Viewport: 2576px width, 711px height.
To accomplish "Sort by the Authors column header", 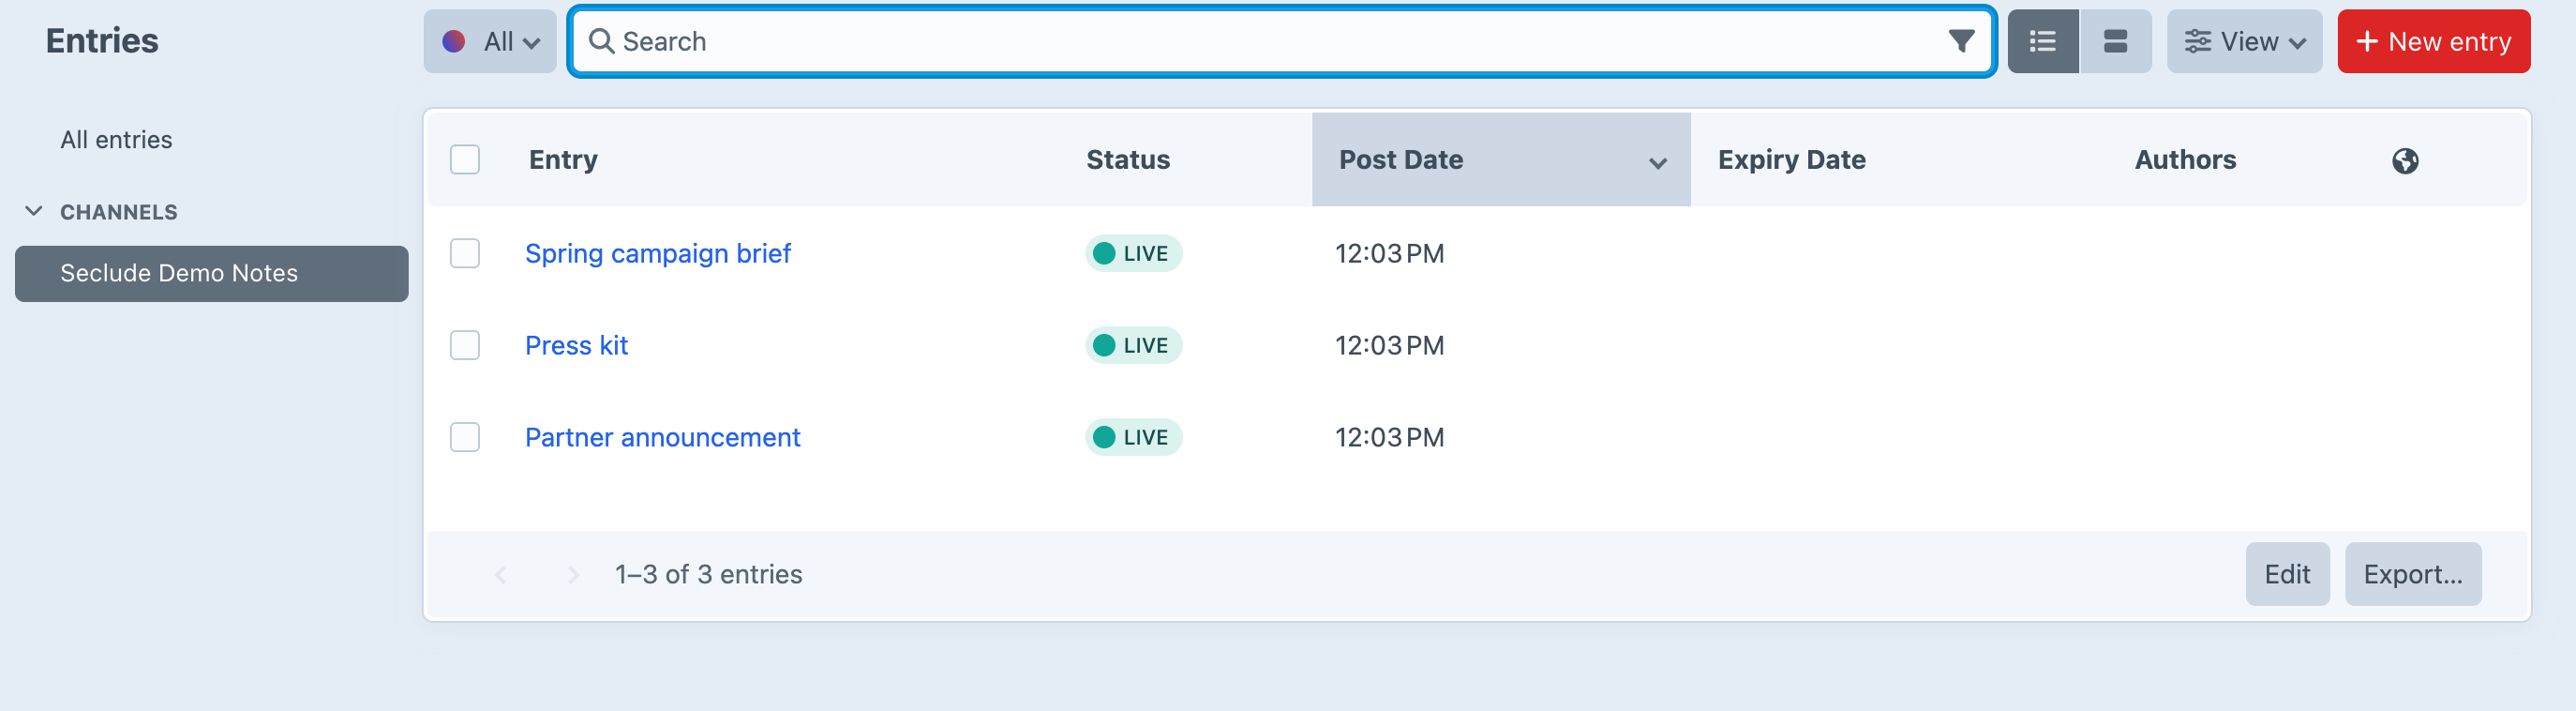I will tap(2185, 160).
